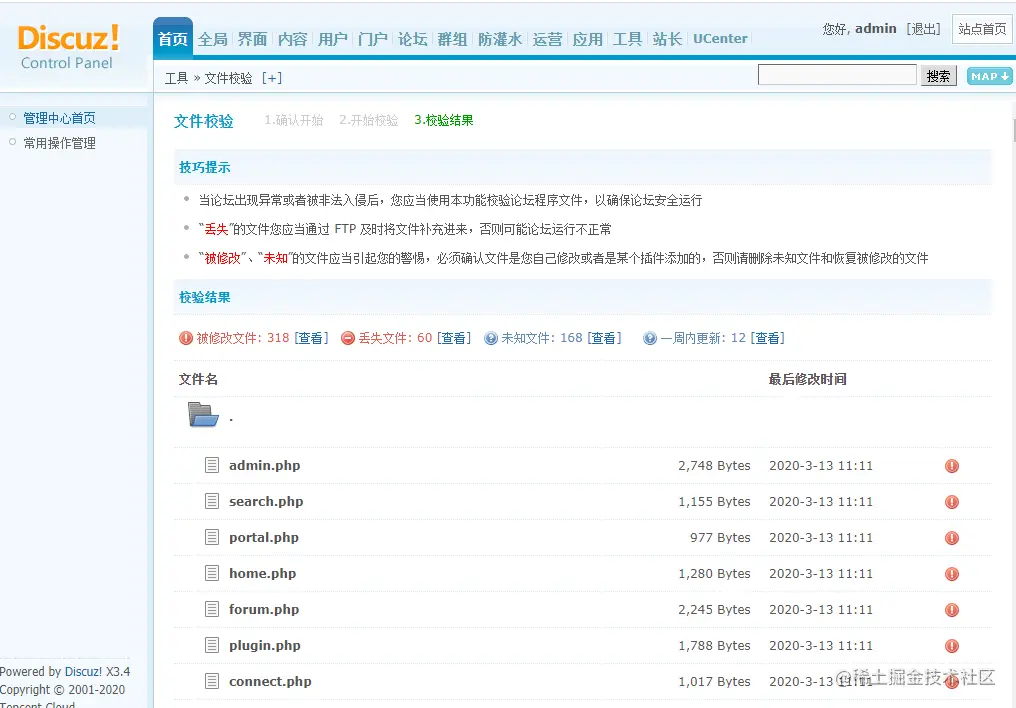
Task: Click the modified-file warning icon for admin.php
Action: pos(951,466)
